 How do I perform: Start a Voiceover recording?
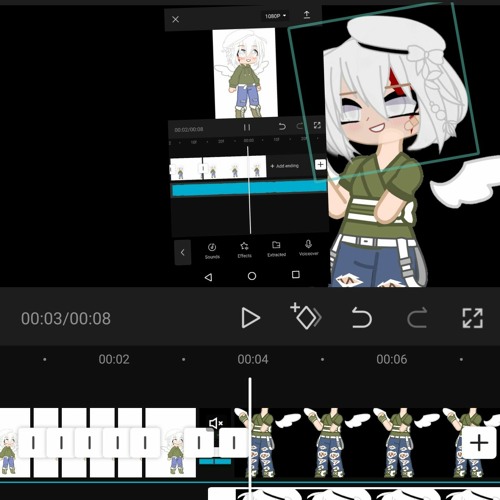coord(309,248)
